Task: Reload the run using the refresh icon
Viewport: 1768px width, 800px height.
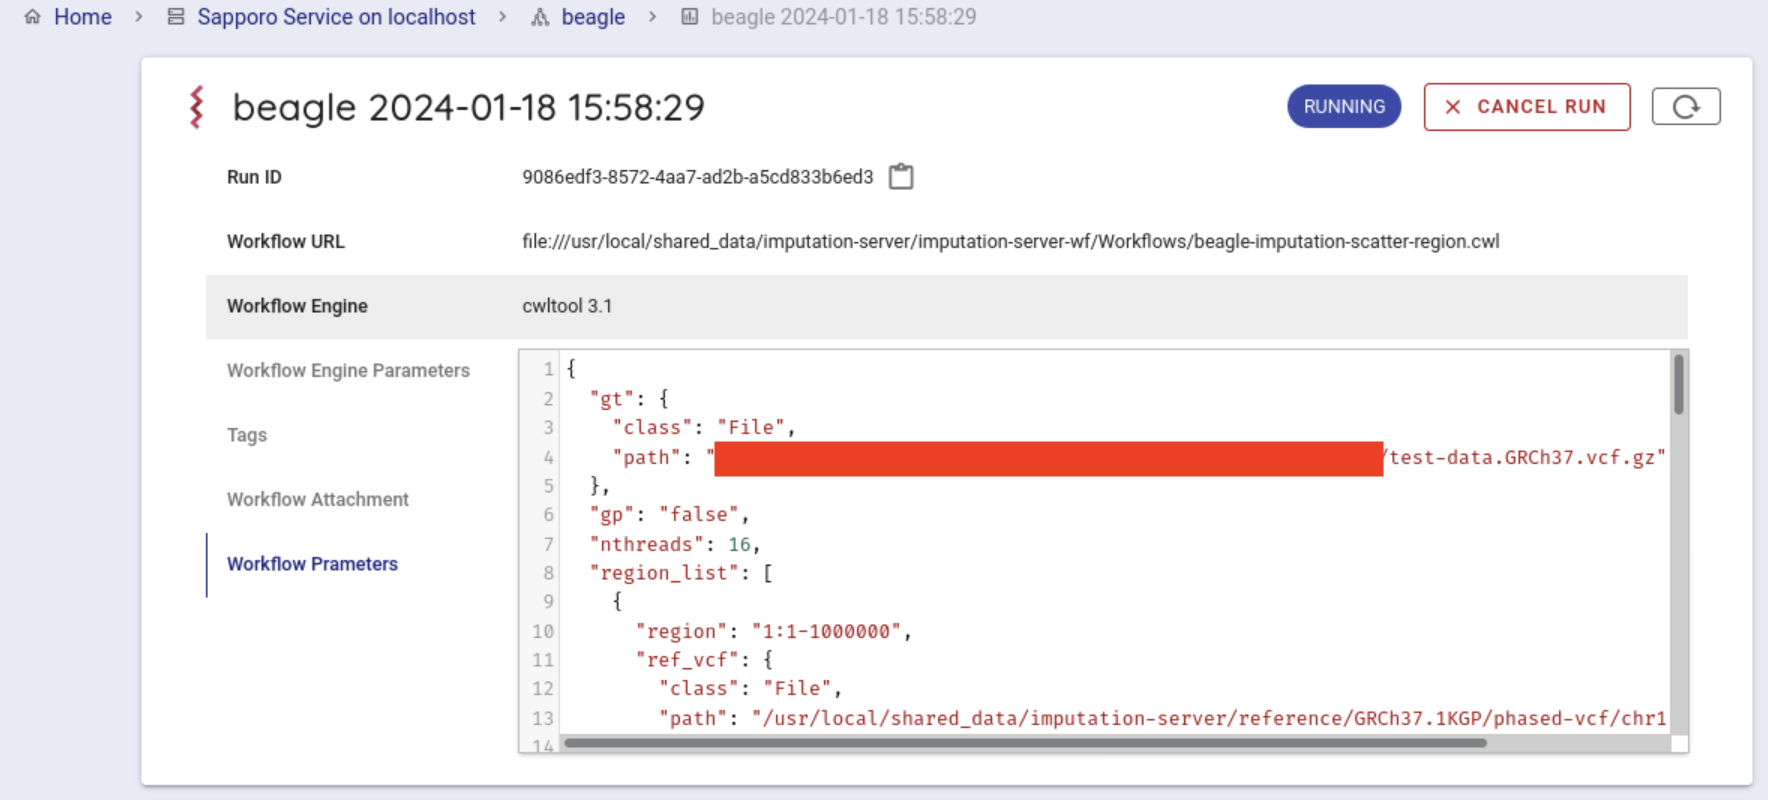Action: 1685,107
